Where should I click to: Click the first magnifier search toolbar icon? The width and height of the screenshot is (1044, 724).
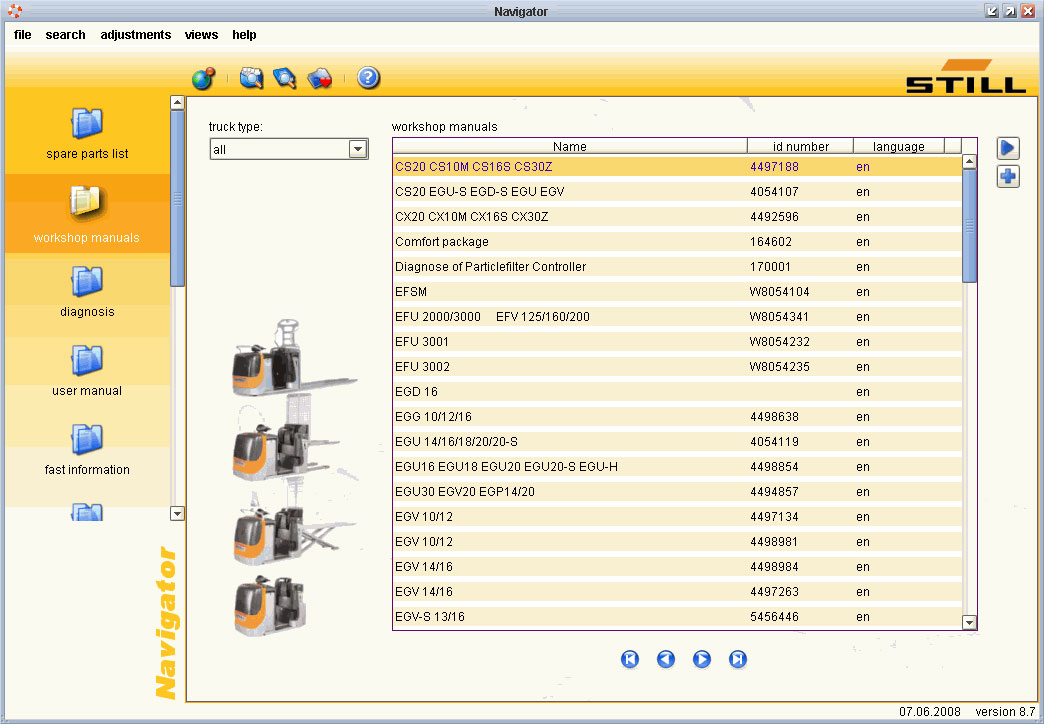(251, 79)
